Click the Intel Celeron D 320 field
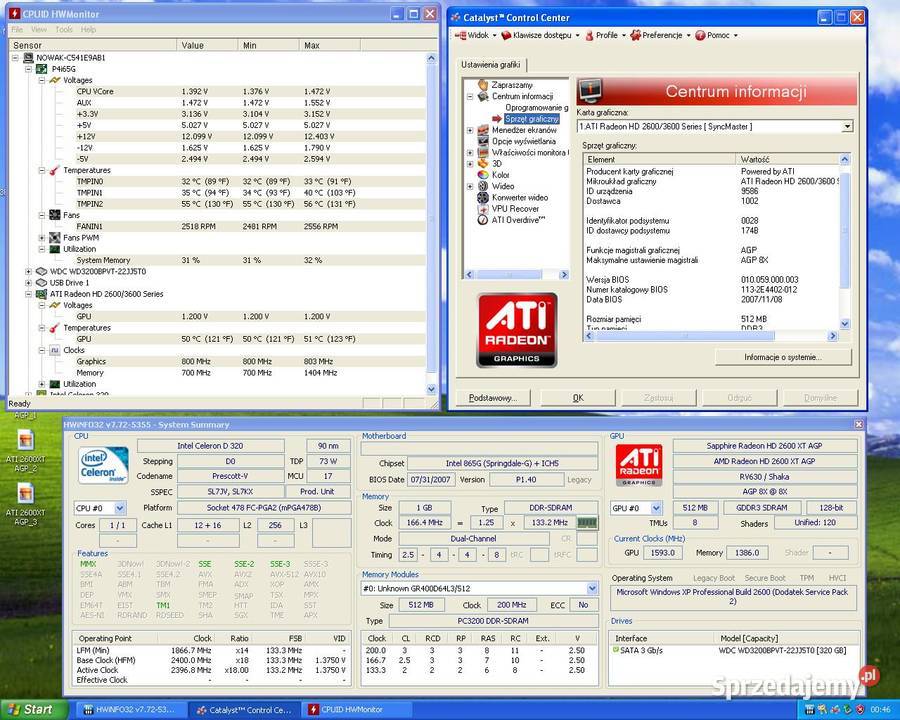900x720 pixels. coord(210,446)
